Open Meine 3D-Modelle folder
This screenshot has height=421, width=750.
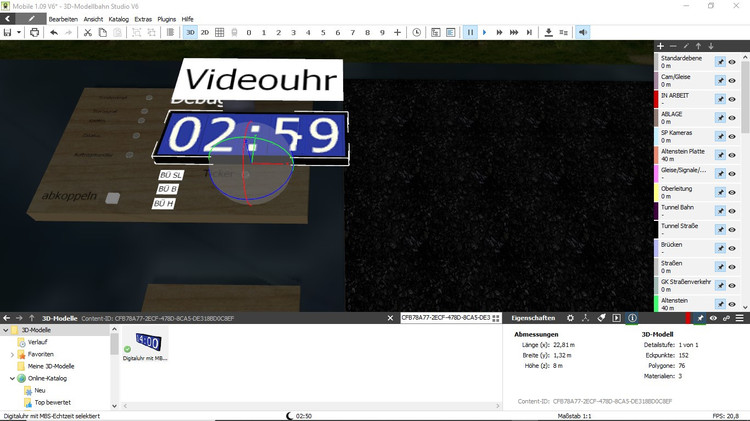tap(51, 366)
